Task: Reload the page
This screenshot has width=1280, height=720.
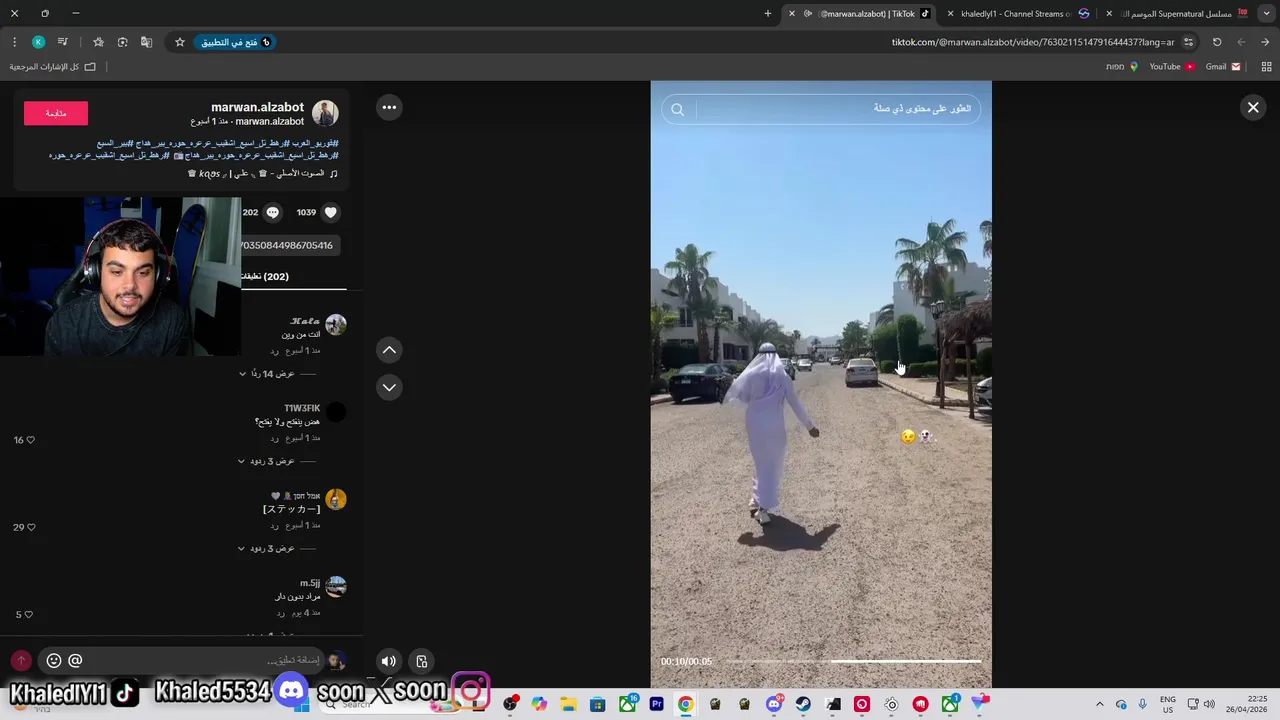Action: click(1217, 42)
